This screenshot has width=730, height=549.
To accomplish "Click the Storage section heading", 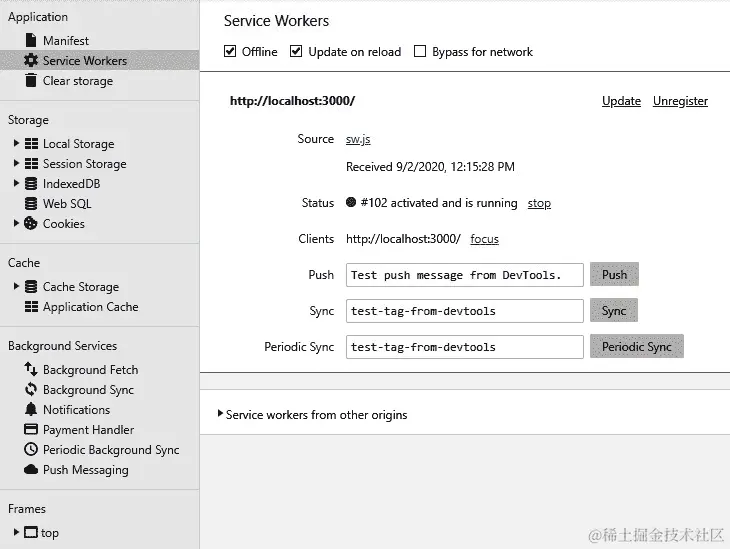I will (x=28, y=120).
